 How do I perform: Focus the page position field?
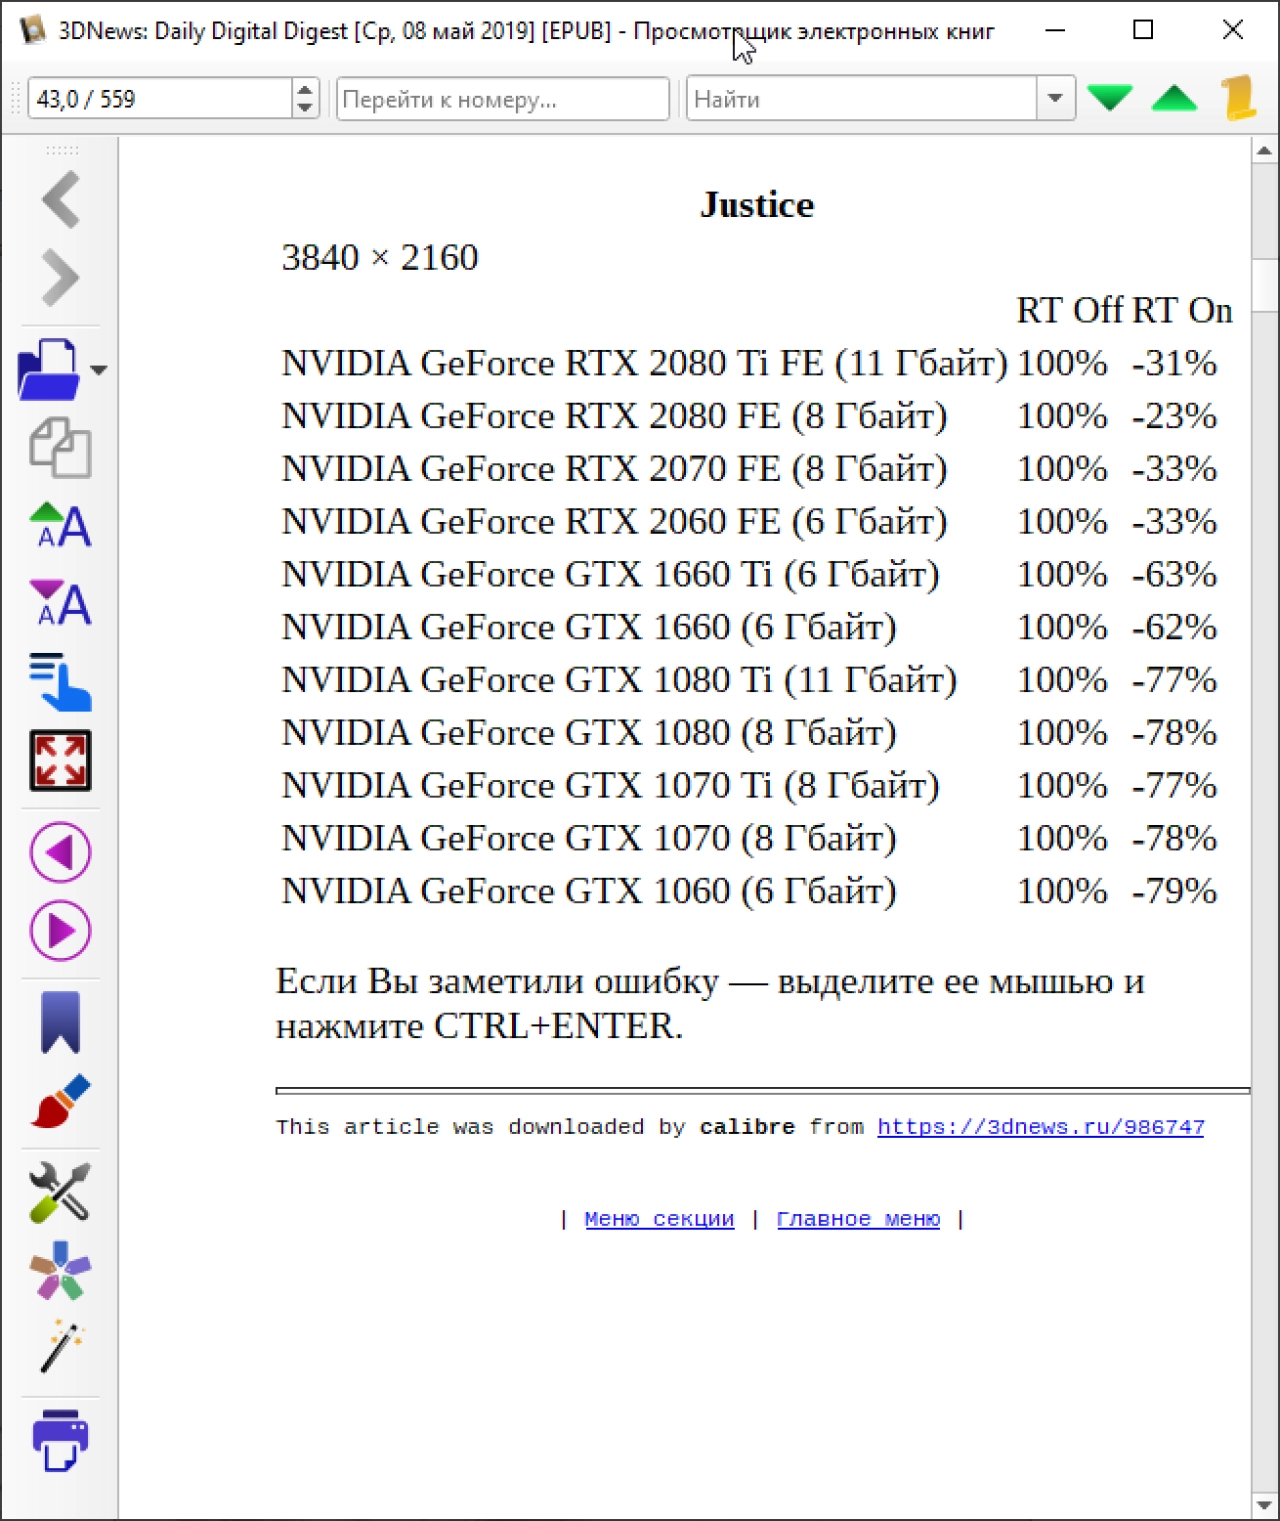161,99
